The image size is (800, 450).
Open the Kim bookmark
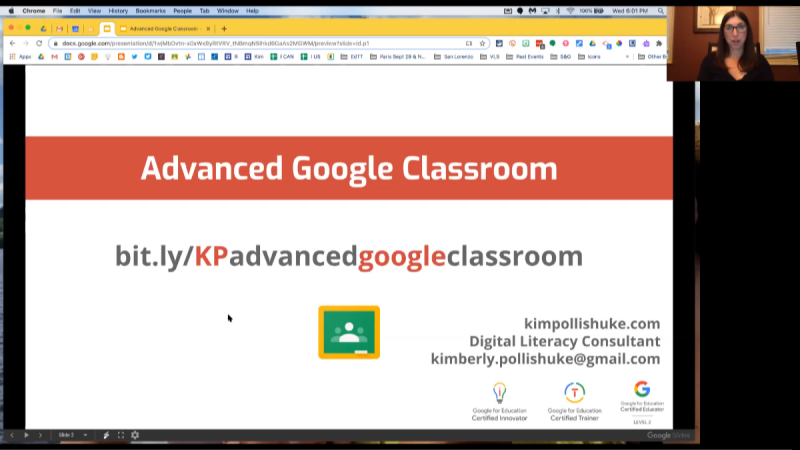pos(254,57)
